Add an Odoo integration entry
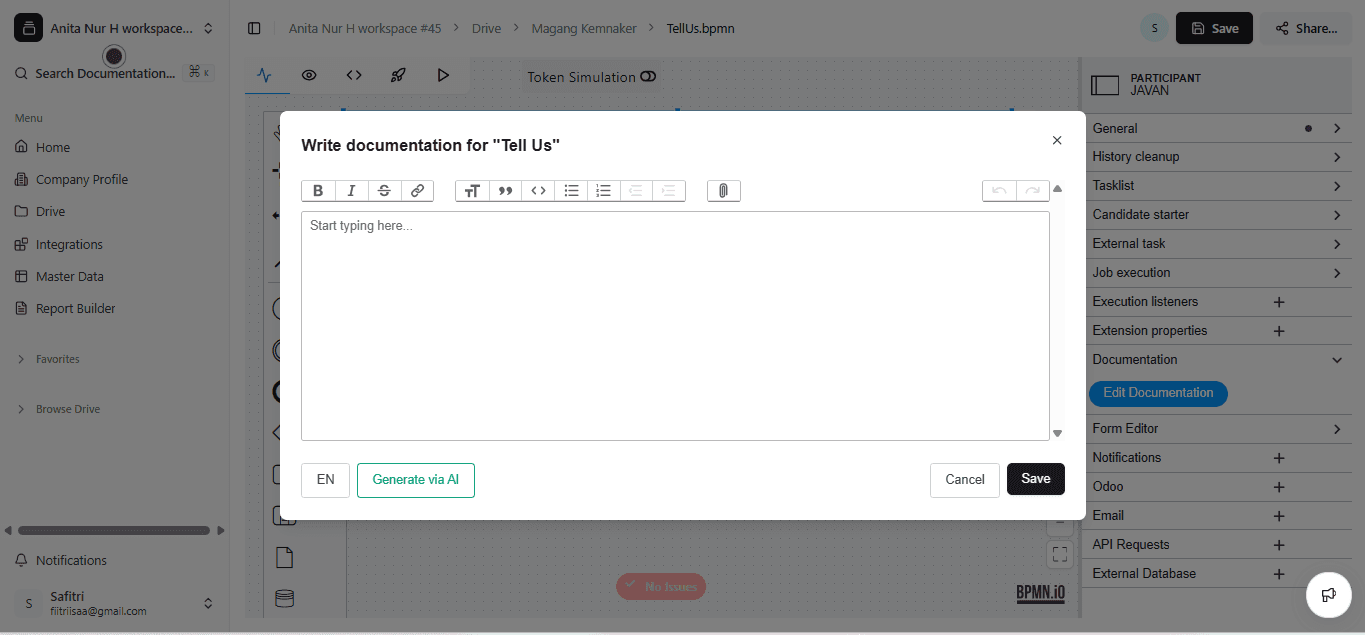Viewport: 1365px width, 635px height. click(x=1278, y=486)
